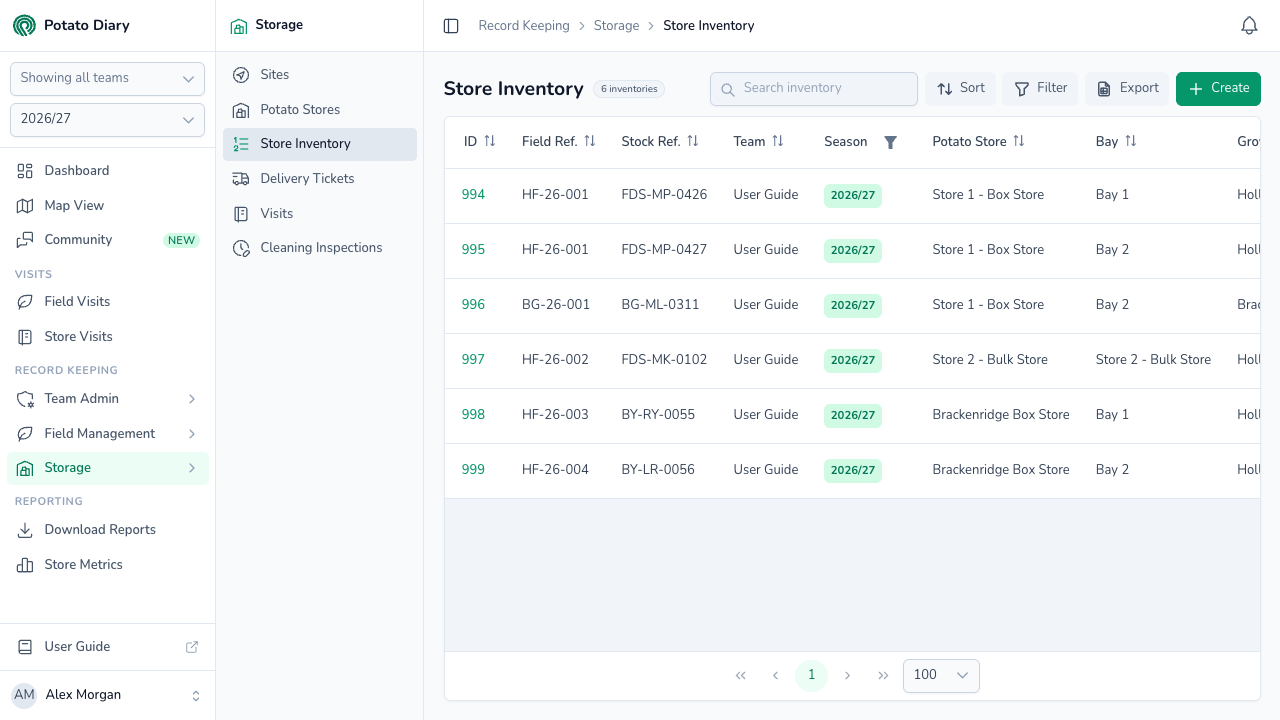1280x720 pixels.
Task: Select Cleaning Inspections in Storage menu
Action: [x=320, y=248]
